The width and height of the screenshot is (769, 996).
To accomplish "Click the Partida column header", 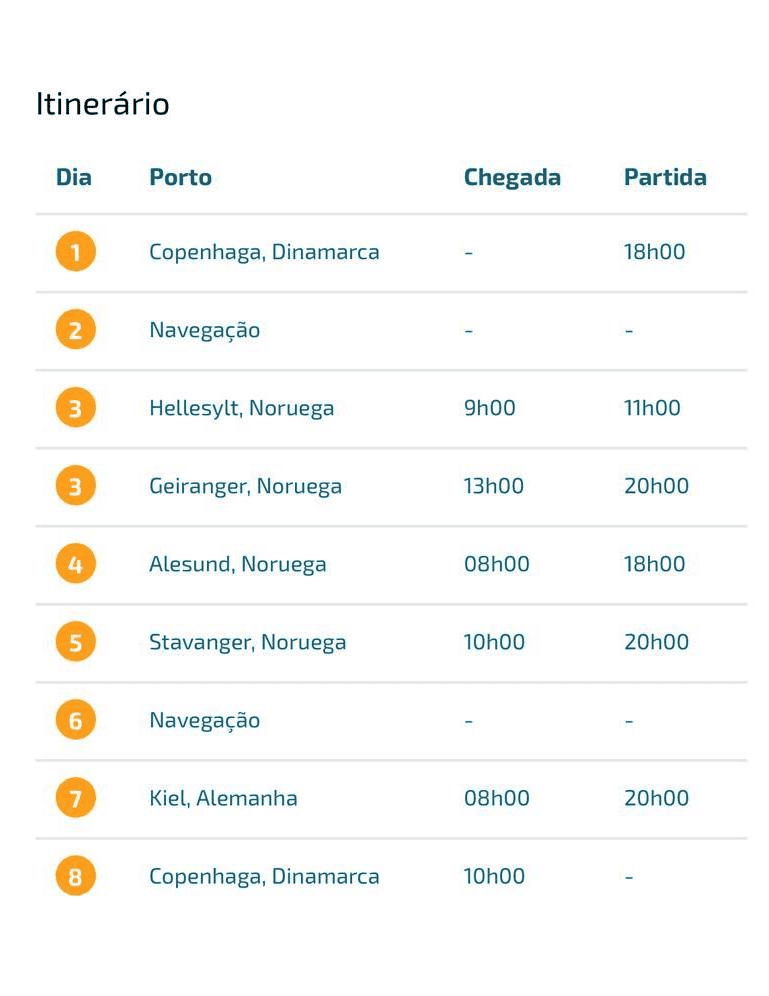I will (665, 177).
